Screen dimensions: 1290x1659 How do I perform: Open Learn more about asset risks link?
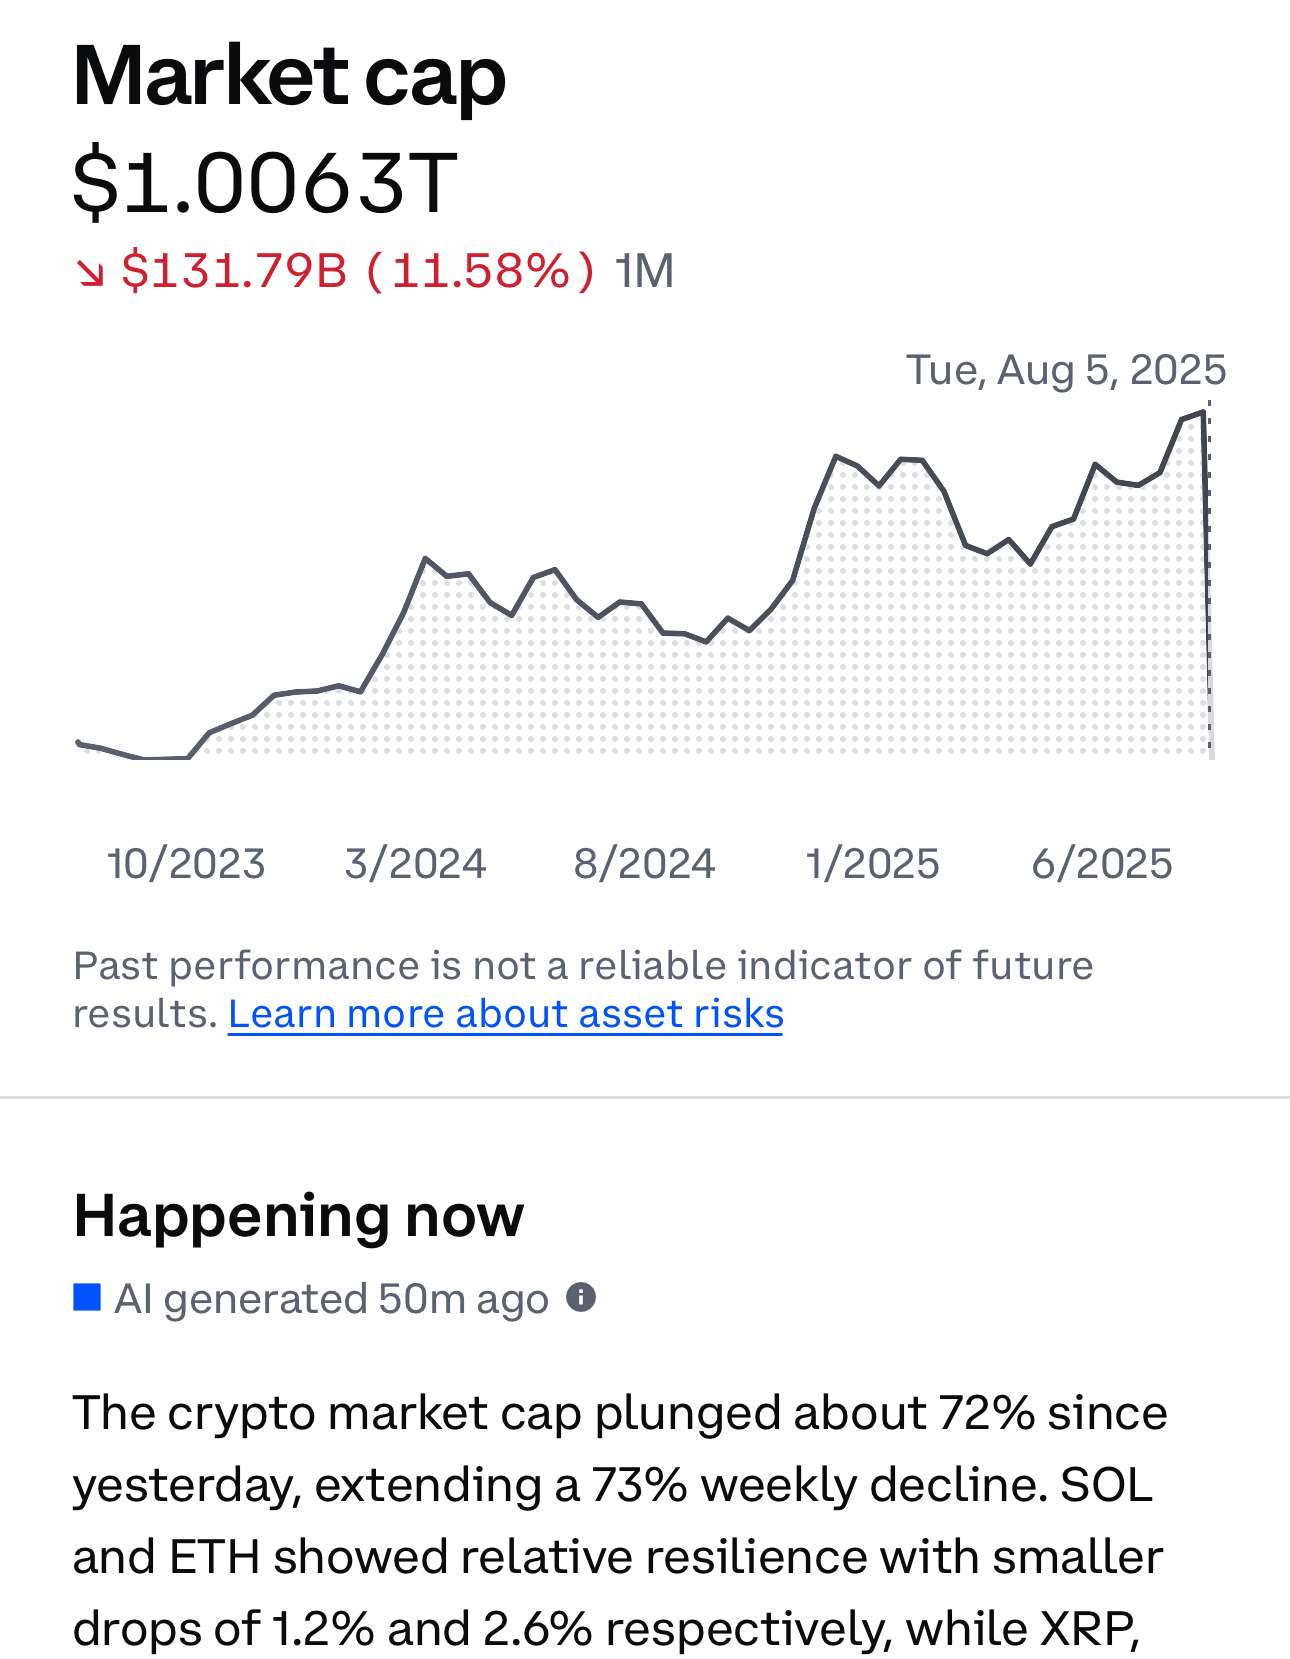click(x=506, y=1014)
